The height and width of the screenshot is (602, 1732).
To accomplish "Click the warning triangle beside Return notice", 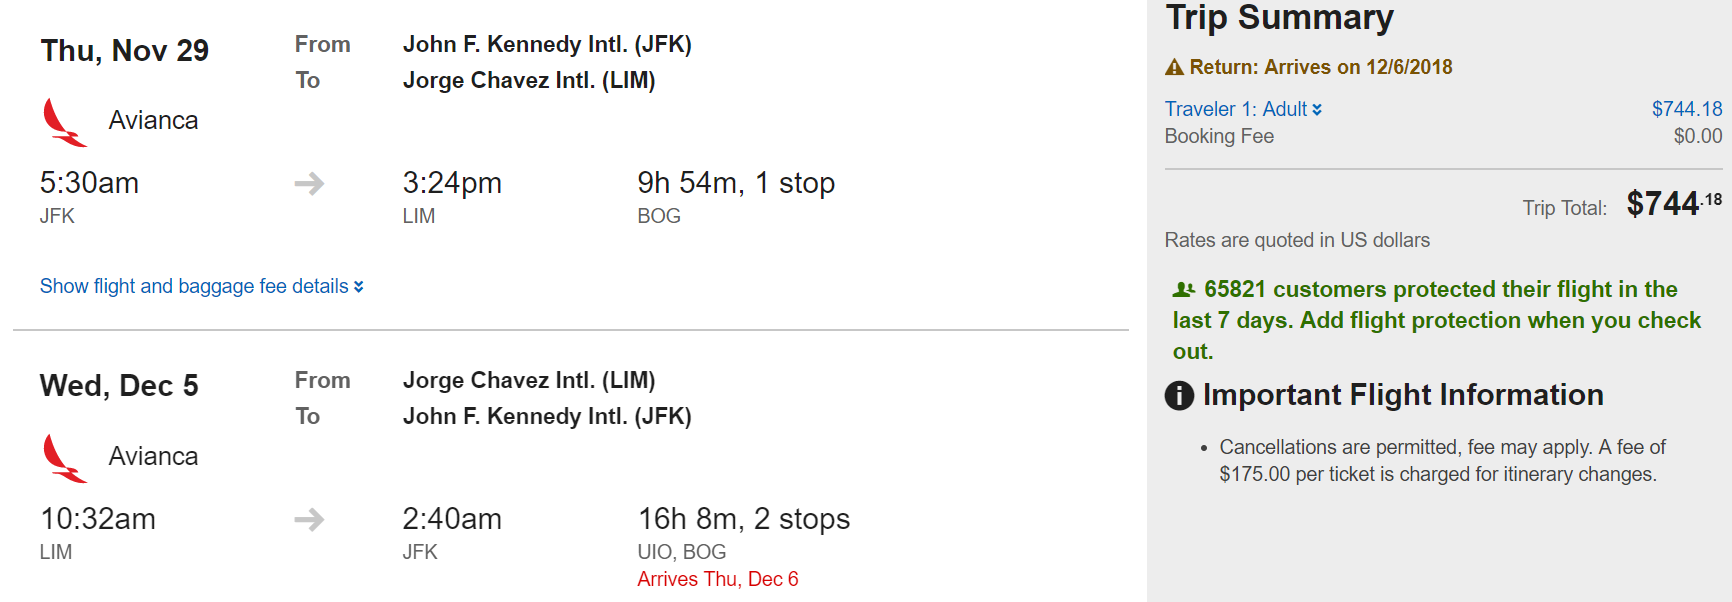I will pos(1174,68).
